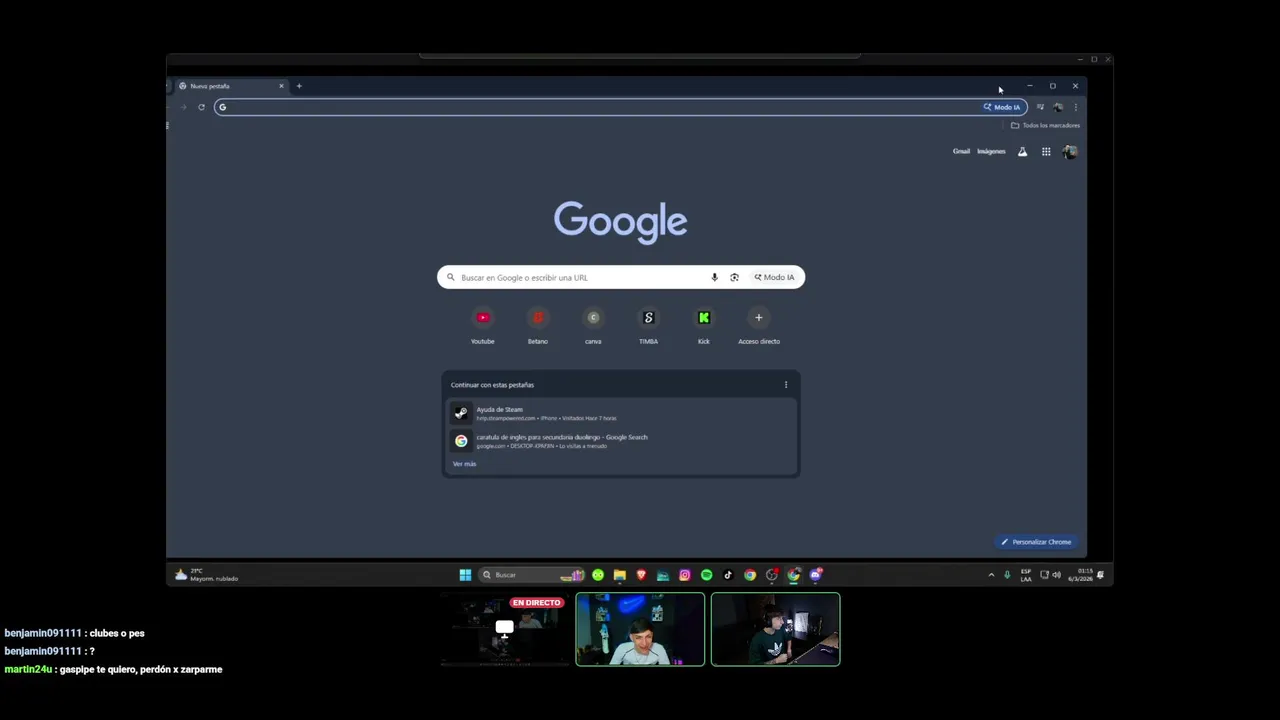
Task: Open Instagram from taskbar
Action: 685,575
